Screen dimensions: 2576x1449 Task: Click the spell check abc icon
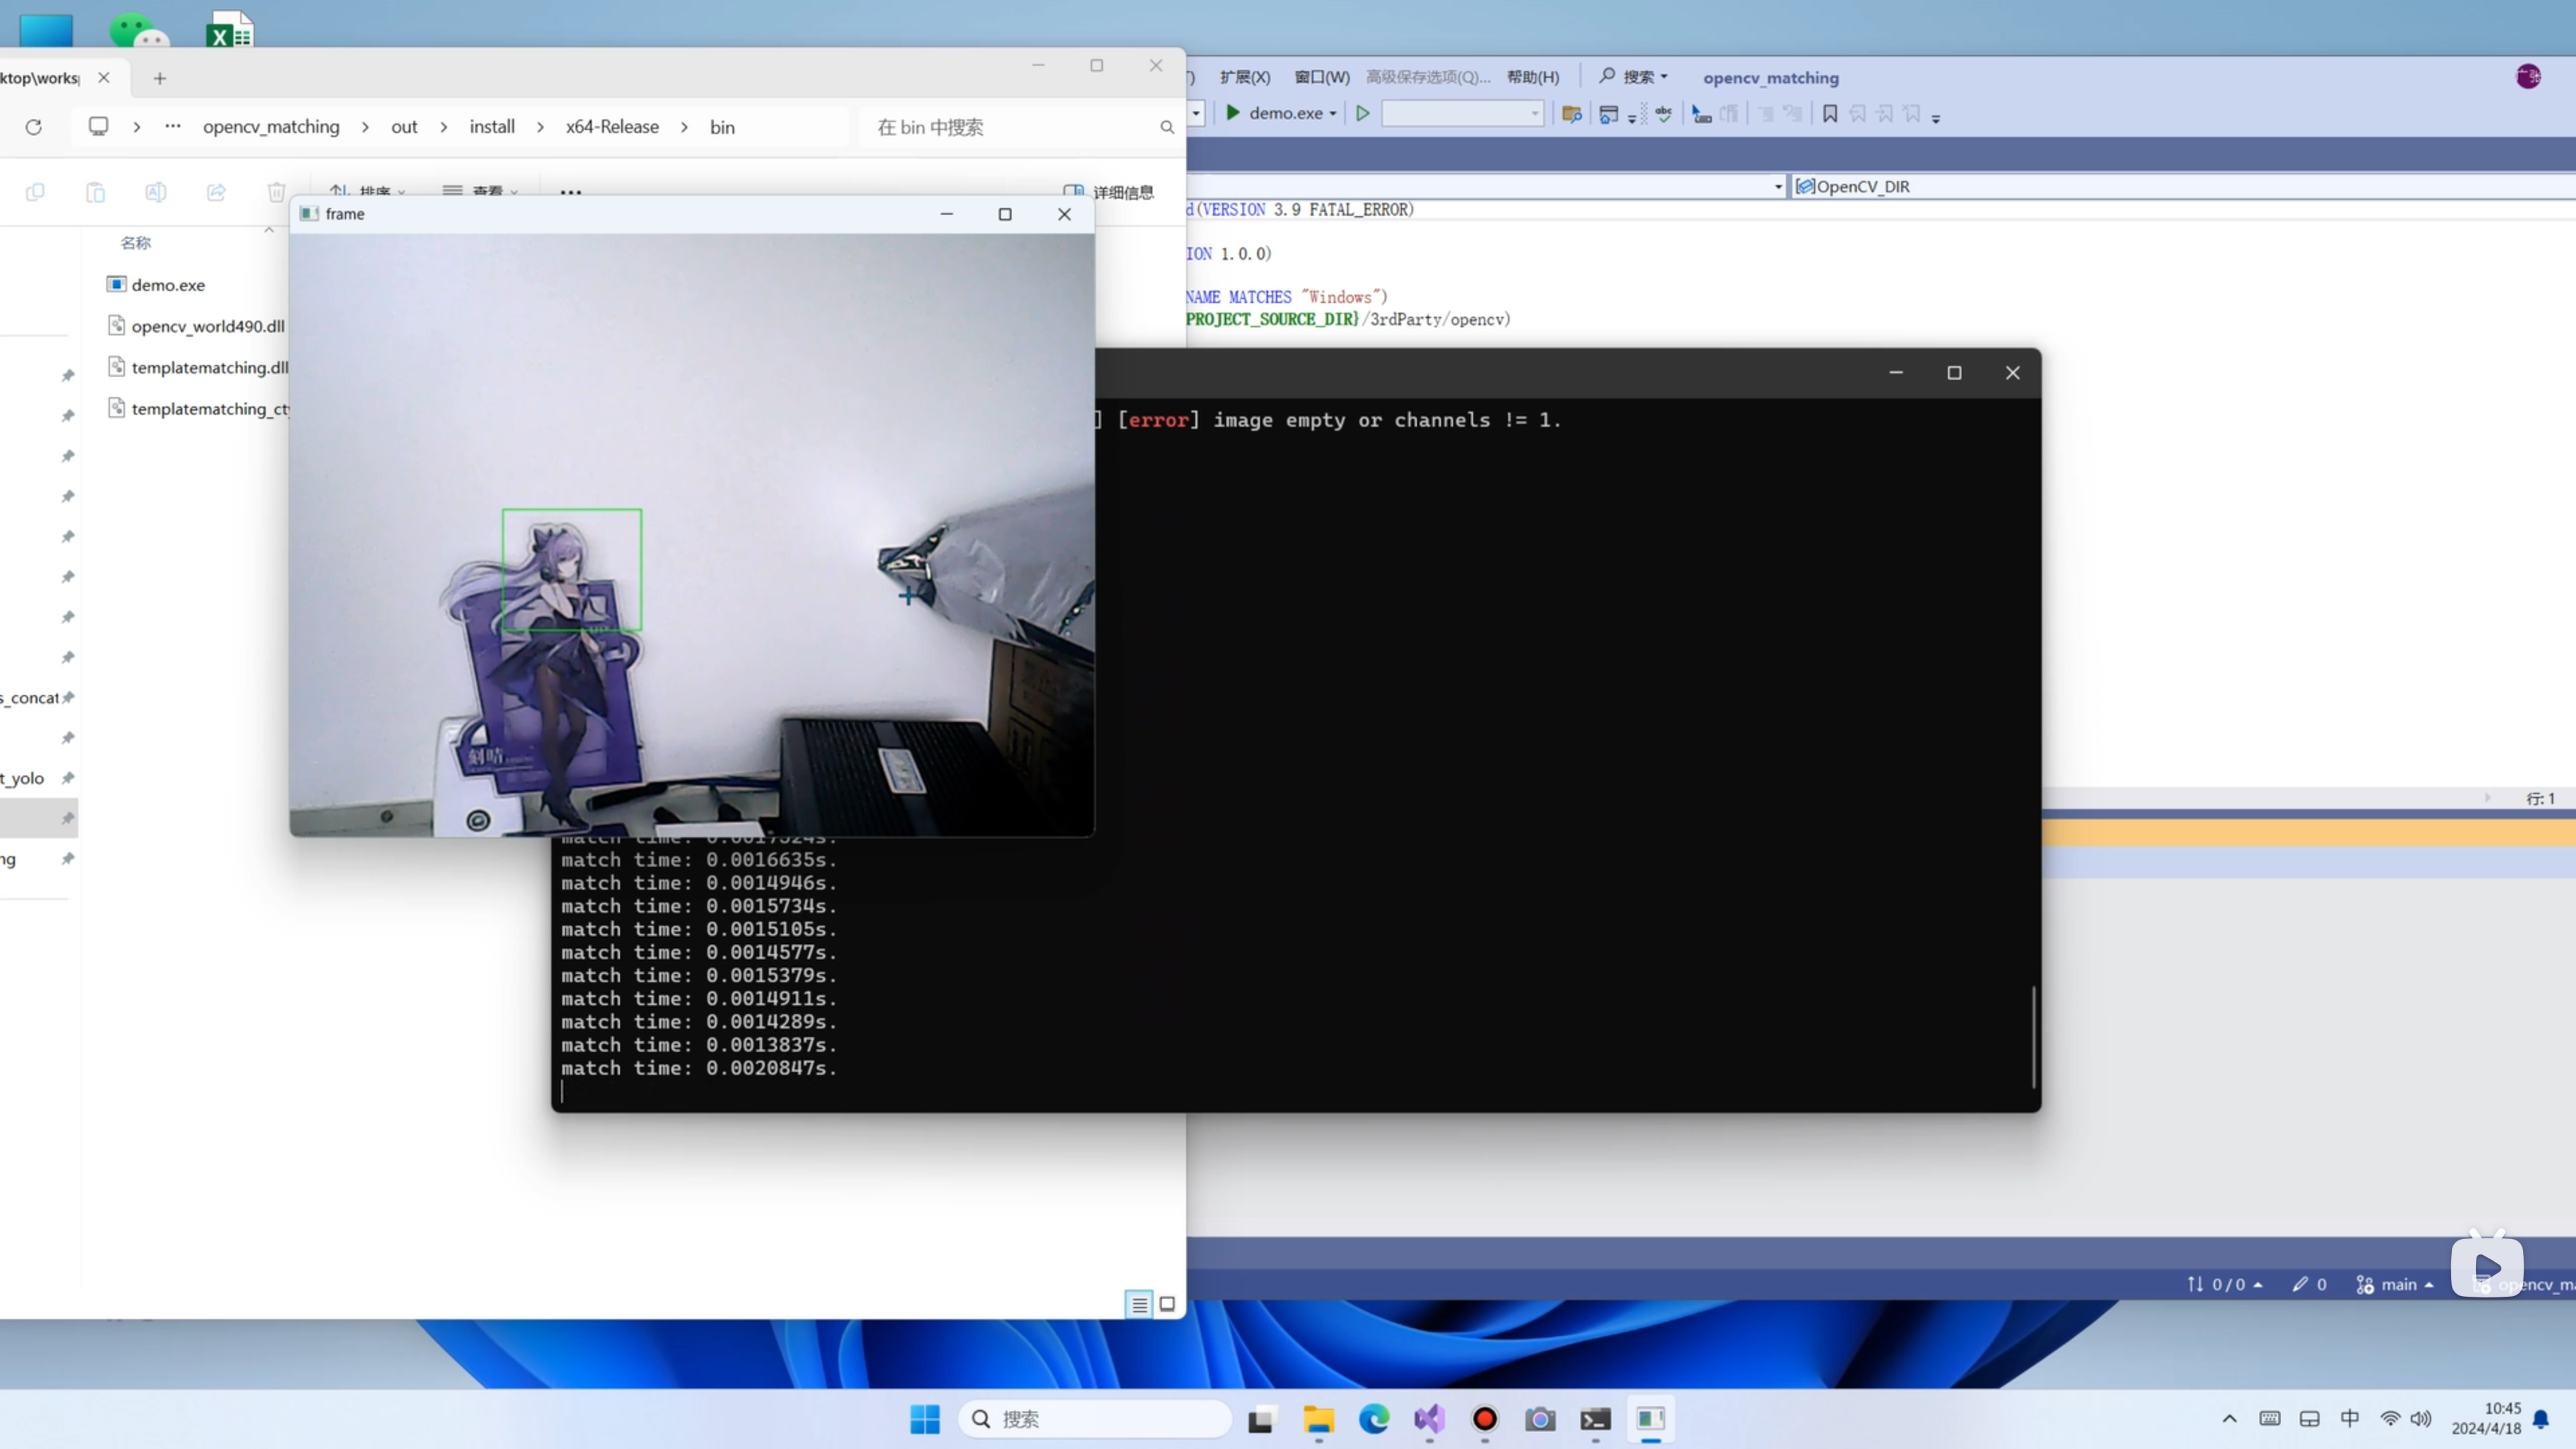tap(1663, 114)
